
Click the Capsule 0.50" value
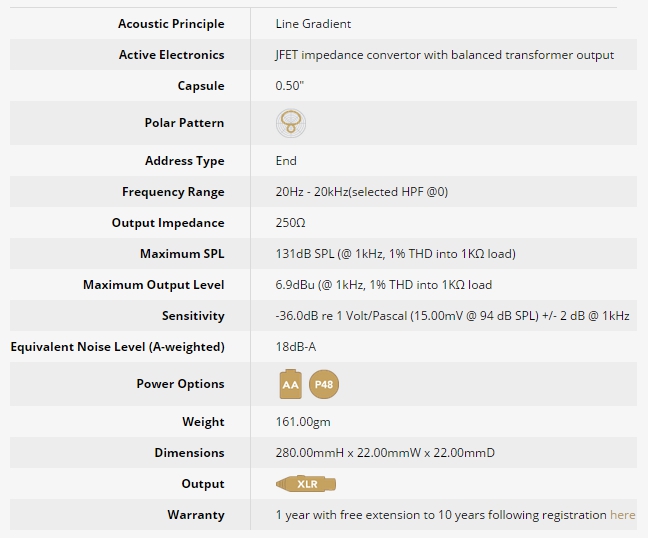290,86
